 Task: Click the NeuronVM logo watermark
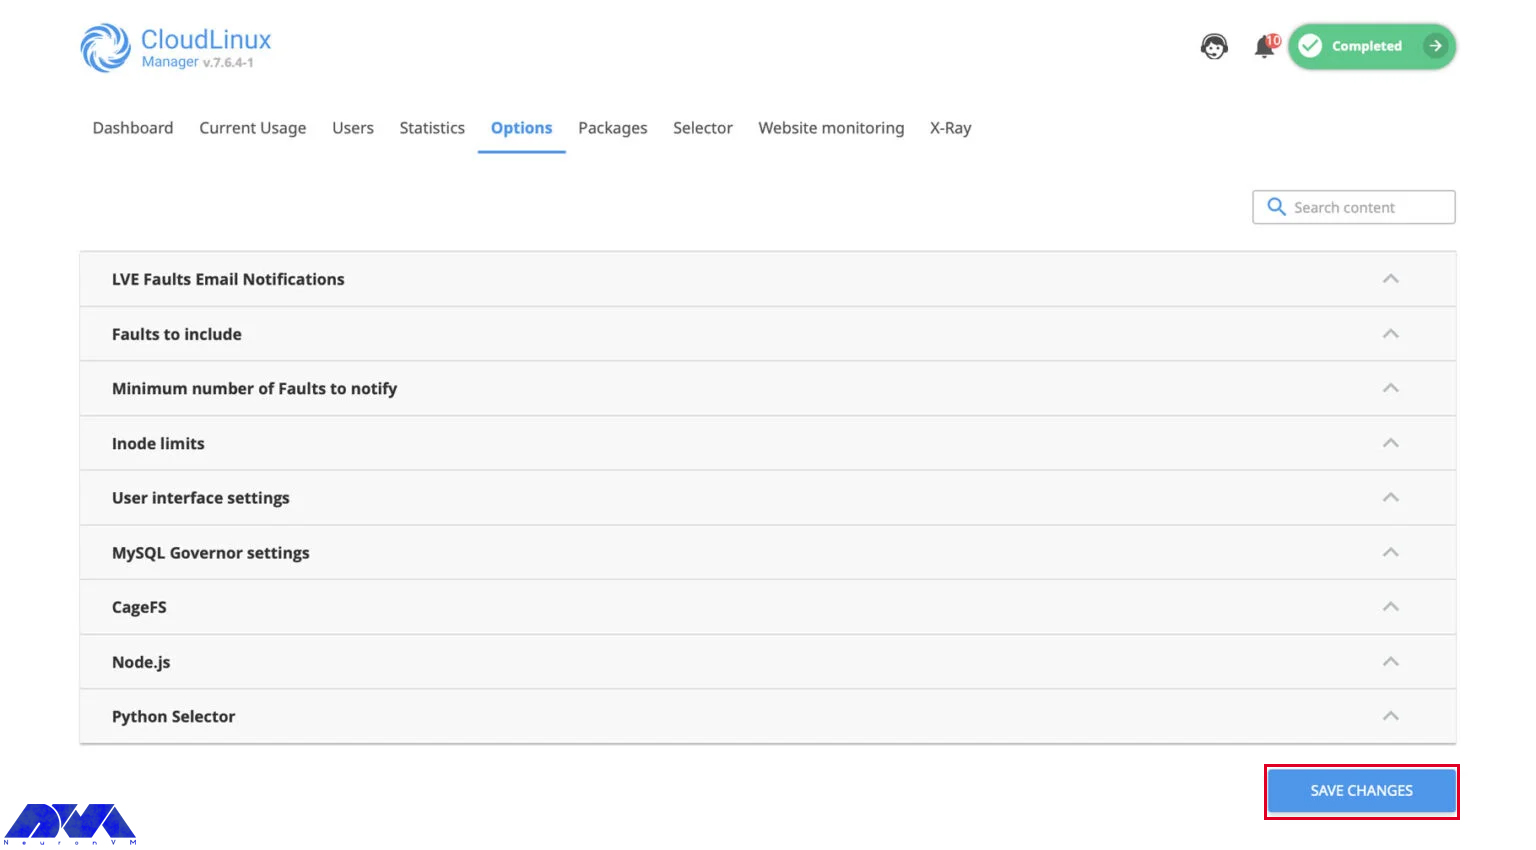[70, 820]
